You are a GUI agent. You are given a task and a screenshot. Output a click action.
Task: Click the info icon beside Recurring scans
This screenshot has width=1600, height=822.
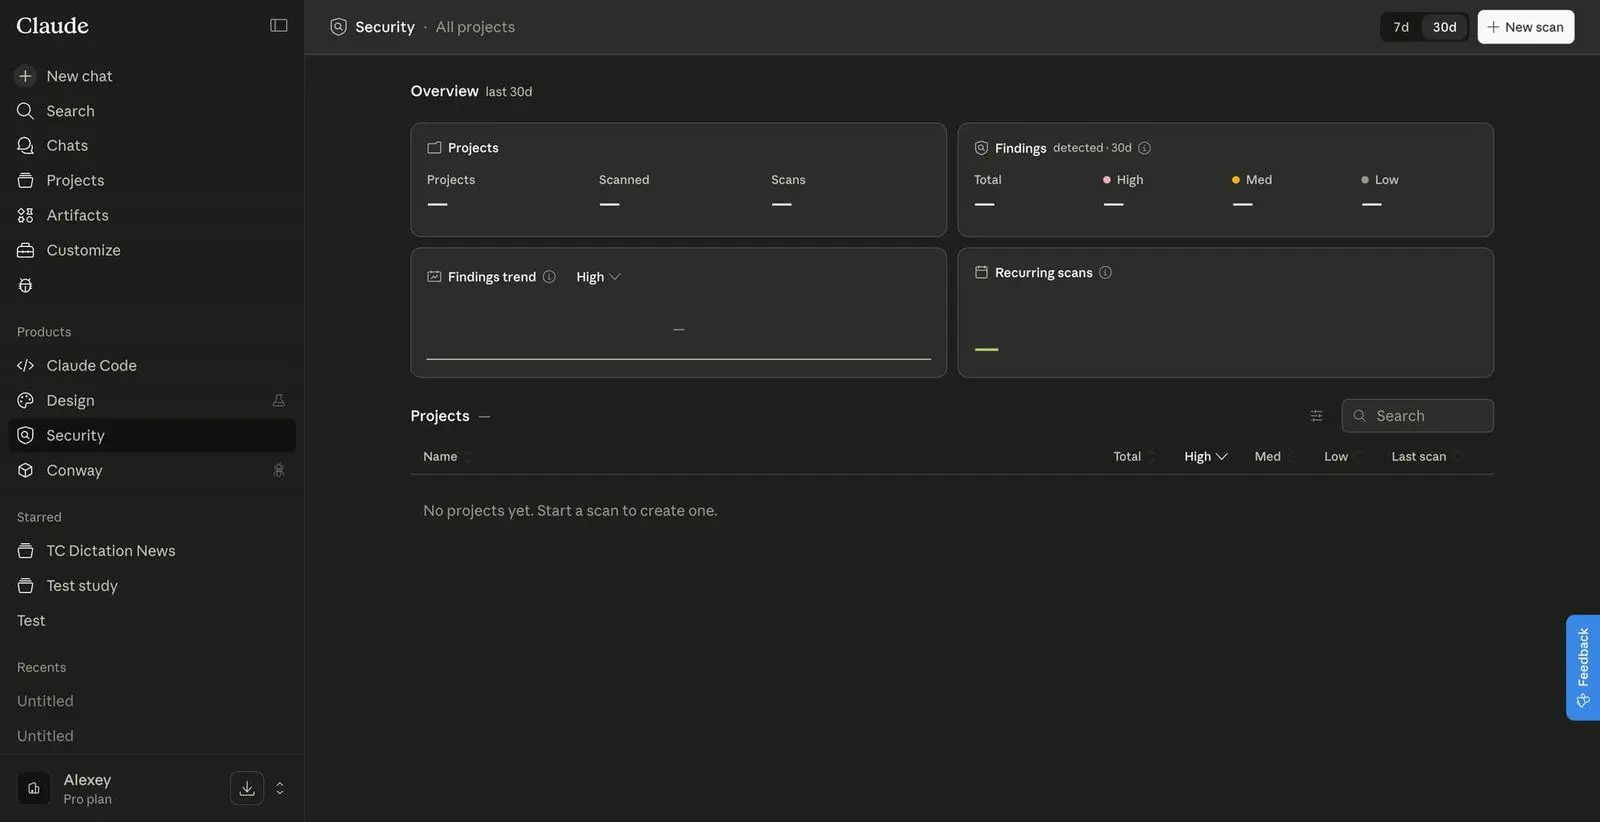click(1105, 273)
